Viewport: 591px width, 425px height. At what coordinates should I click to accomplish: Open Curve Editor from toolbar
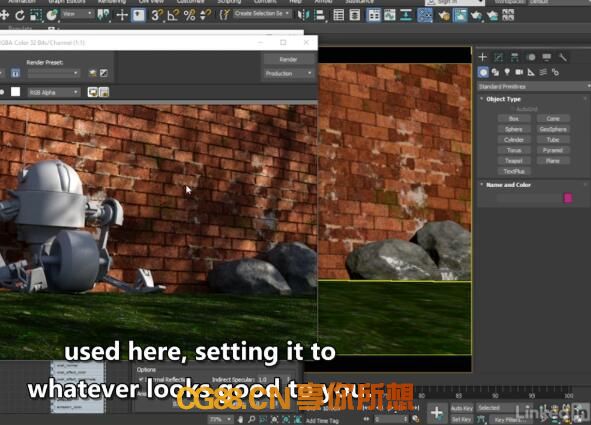pyautogui.click(x=390, y=15)
